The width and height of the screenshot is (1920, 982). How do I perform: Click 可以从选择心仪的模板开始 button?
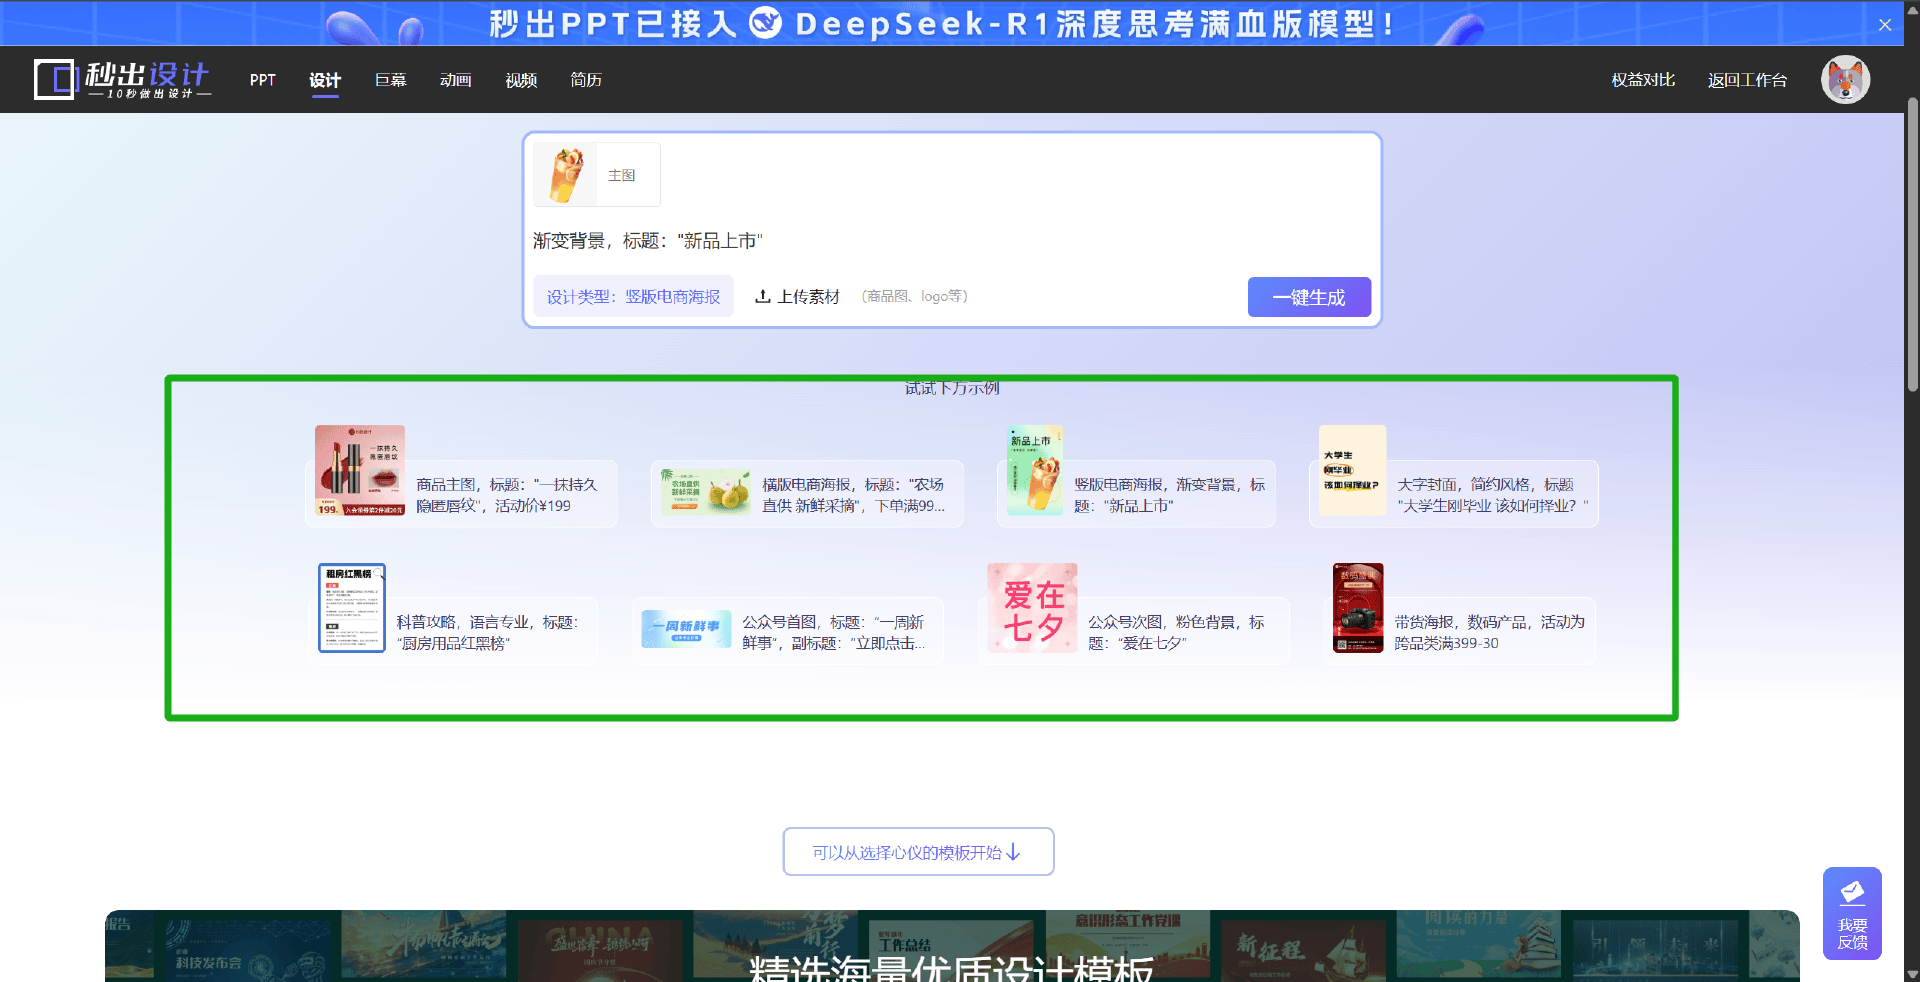point(918,852)
